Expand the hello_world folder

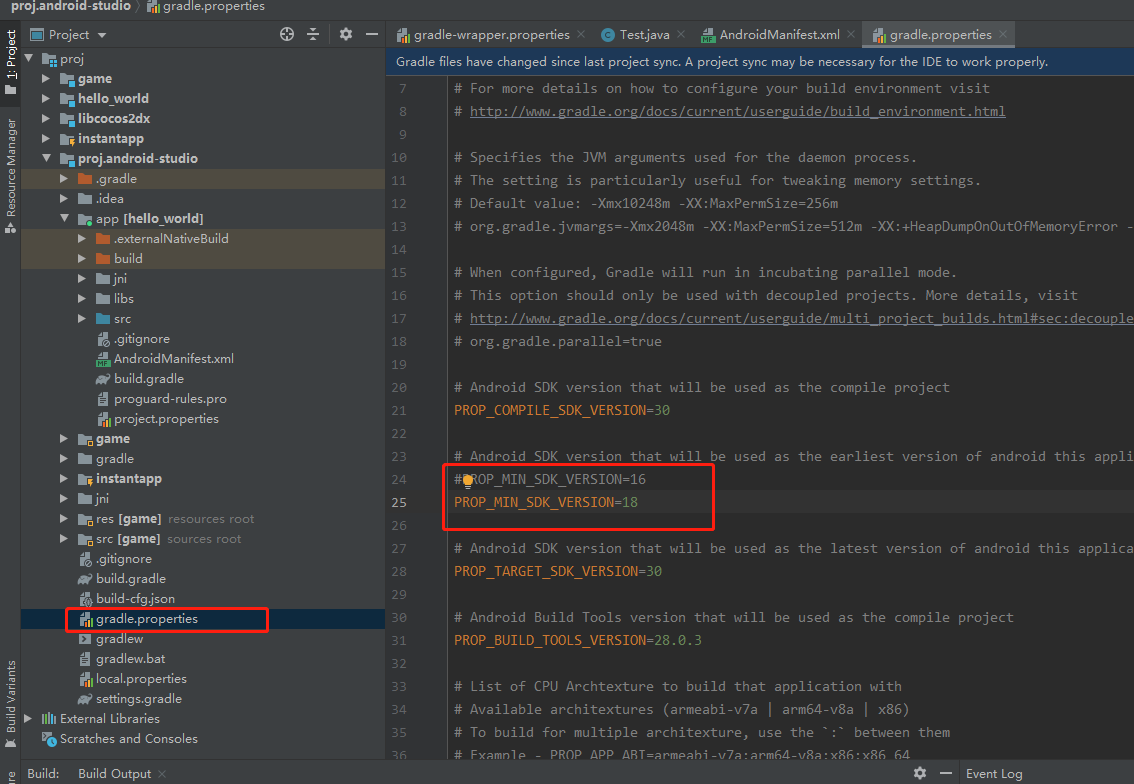pos(46,98)
